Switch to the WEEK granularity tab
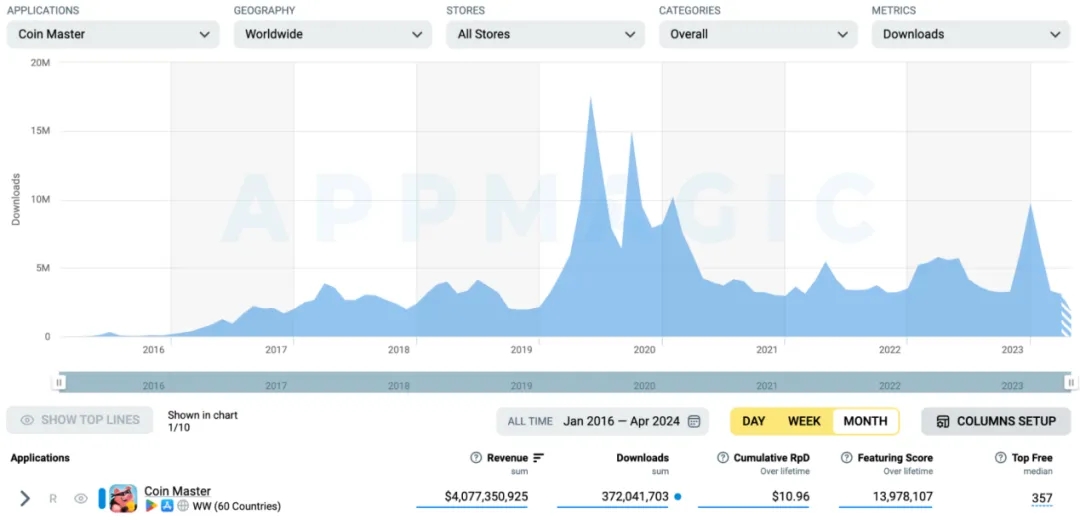This screenshot has height=520, width=1080. coord(804,421)
